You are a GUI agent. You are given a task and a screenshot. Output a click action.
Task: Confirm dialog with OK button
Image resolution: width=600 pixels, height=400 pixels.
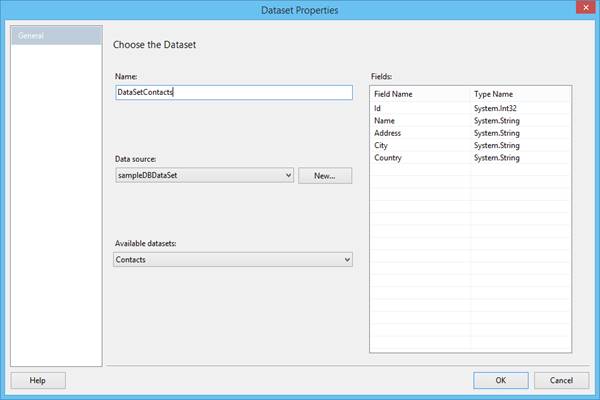tap(500, 380)
